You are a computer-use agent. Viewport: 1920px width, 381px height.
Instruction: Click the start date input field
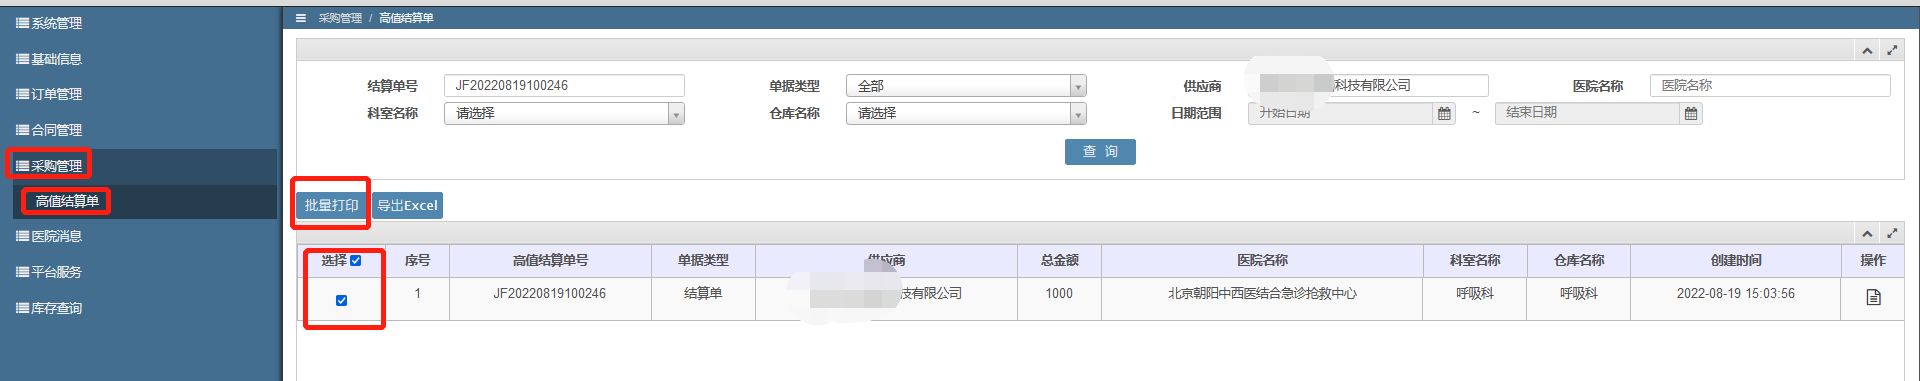pos(1340,113)
